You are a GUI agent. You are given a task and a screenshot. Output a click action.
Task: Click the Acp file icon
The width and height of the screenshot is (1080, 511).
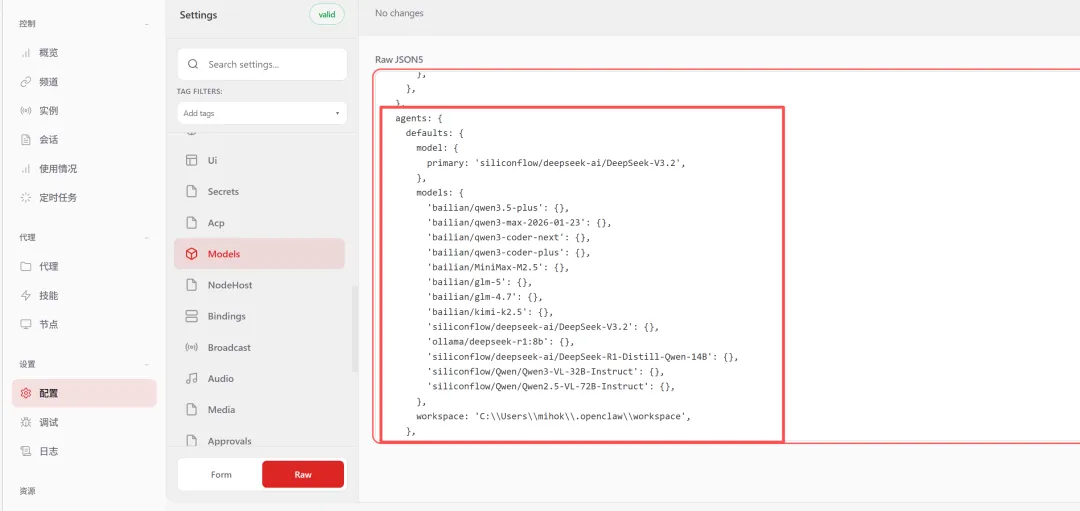[x=191, y=223]
